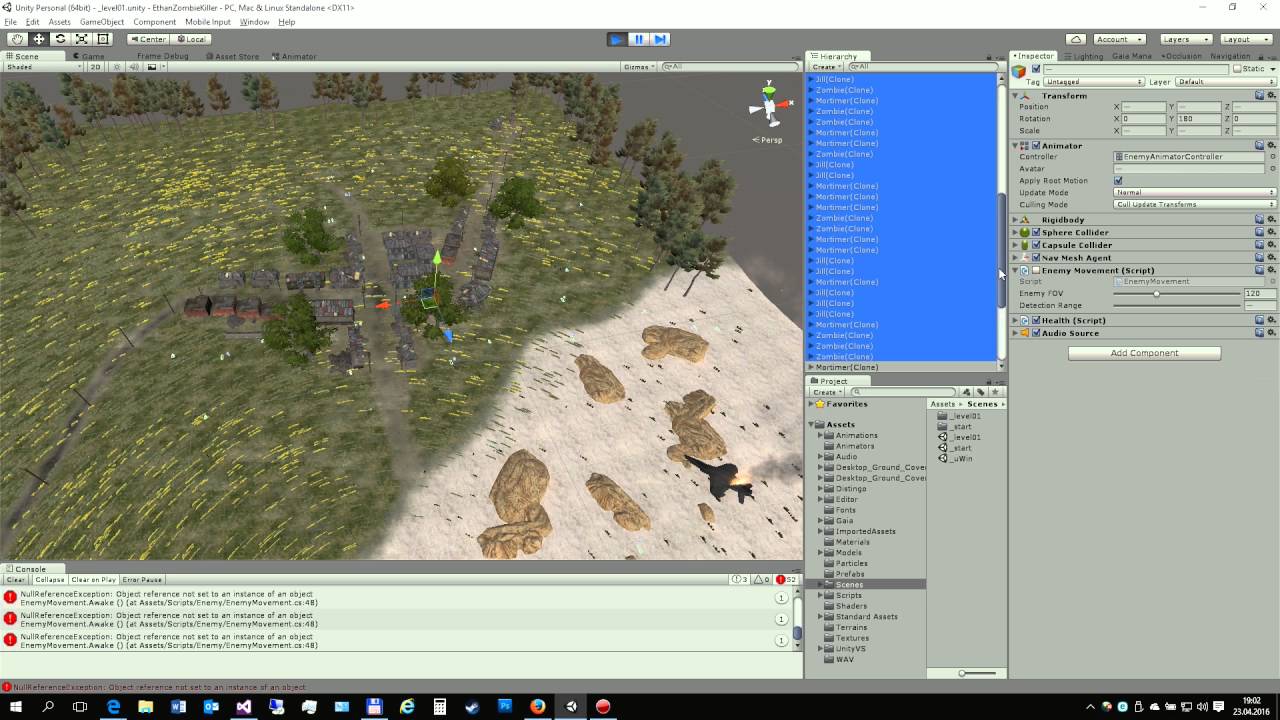Open the Tag dropdown (Untagged)
1280x720 pixels.
[1094, 82]
